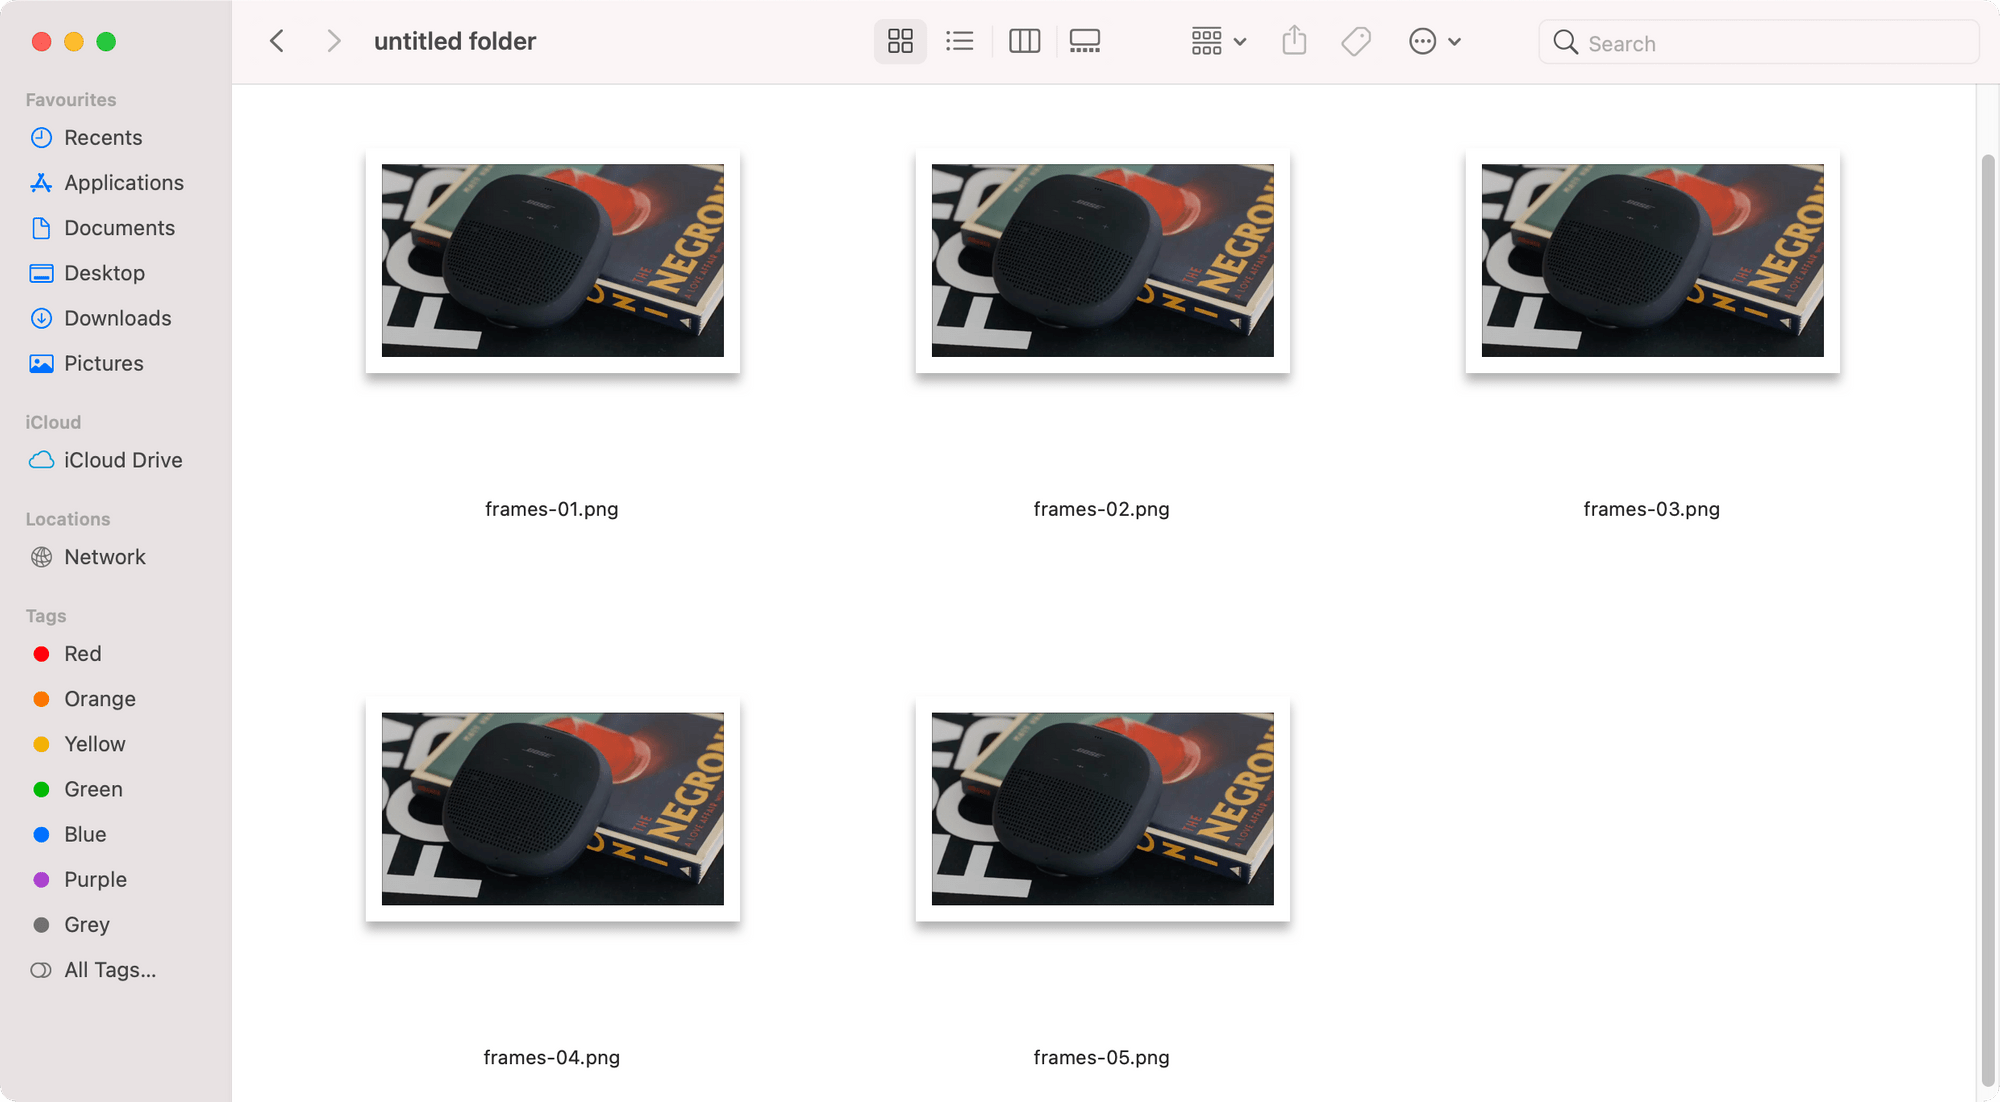Click the Edit Tags icon
The height and width of the screenshot is (1102, 2000).
(x=1355, y=41)
